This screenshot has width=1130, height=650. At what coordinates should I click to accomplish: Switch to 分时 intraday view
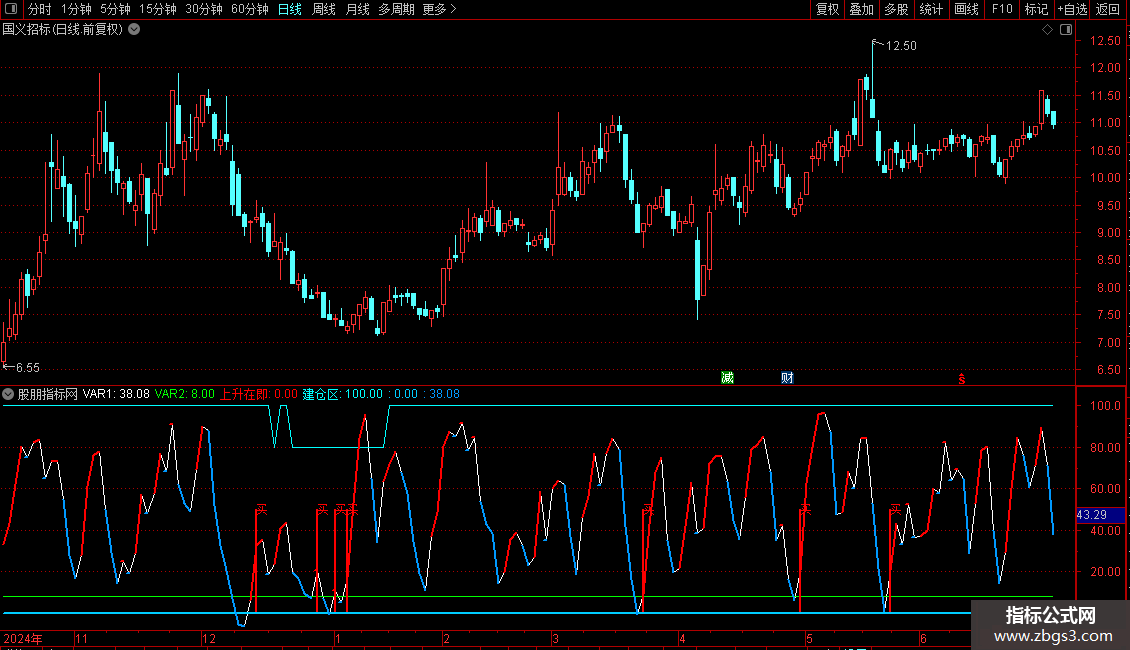(x=40, y=9)
